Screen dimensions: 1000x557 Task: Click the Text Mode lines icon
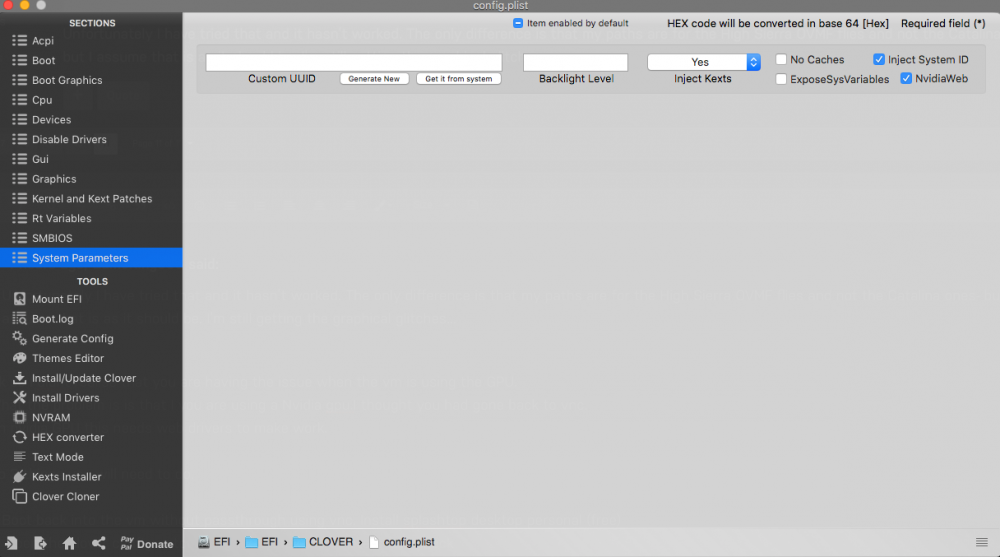(20, 457)
